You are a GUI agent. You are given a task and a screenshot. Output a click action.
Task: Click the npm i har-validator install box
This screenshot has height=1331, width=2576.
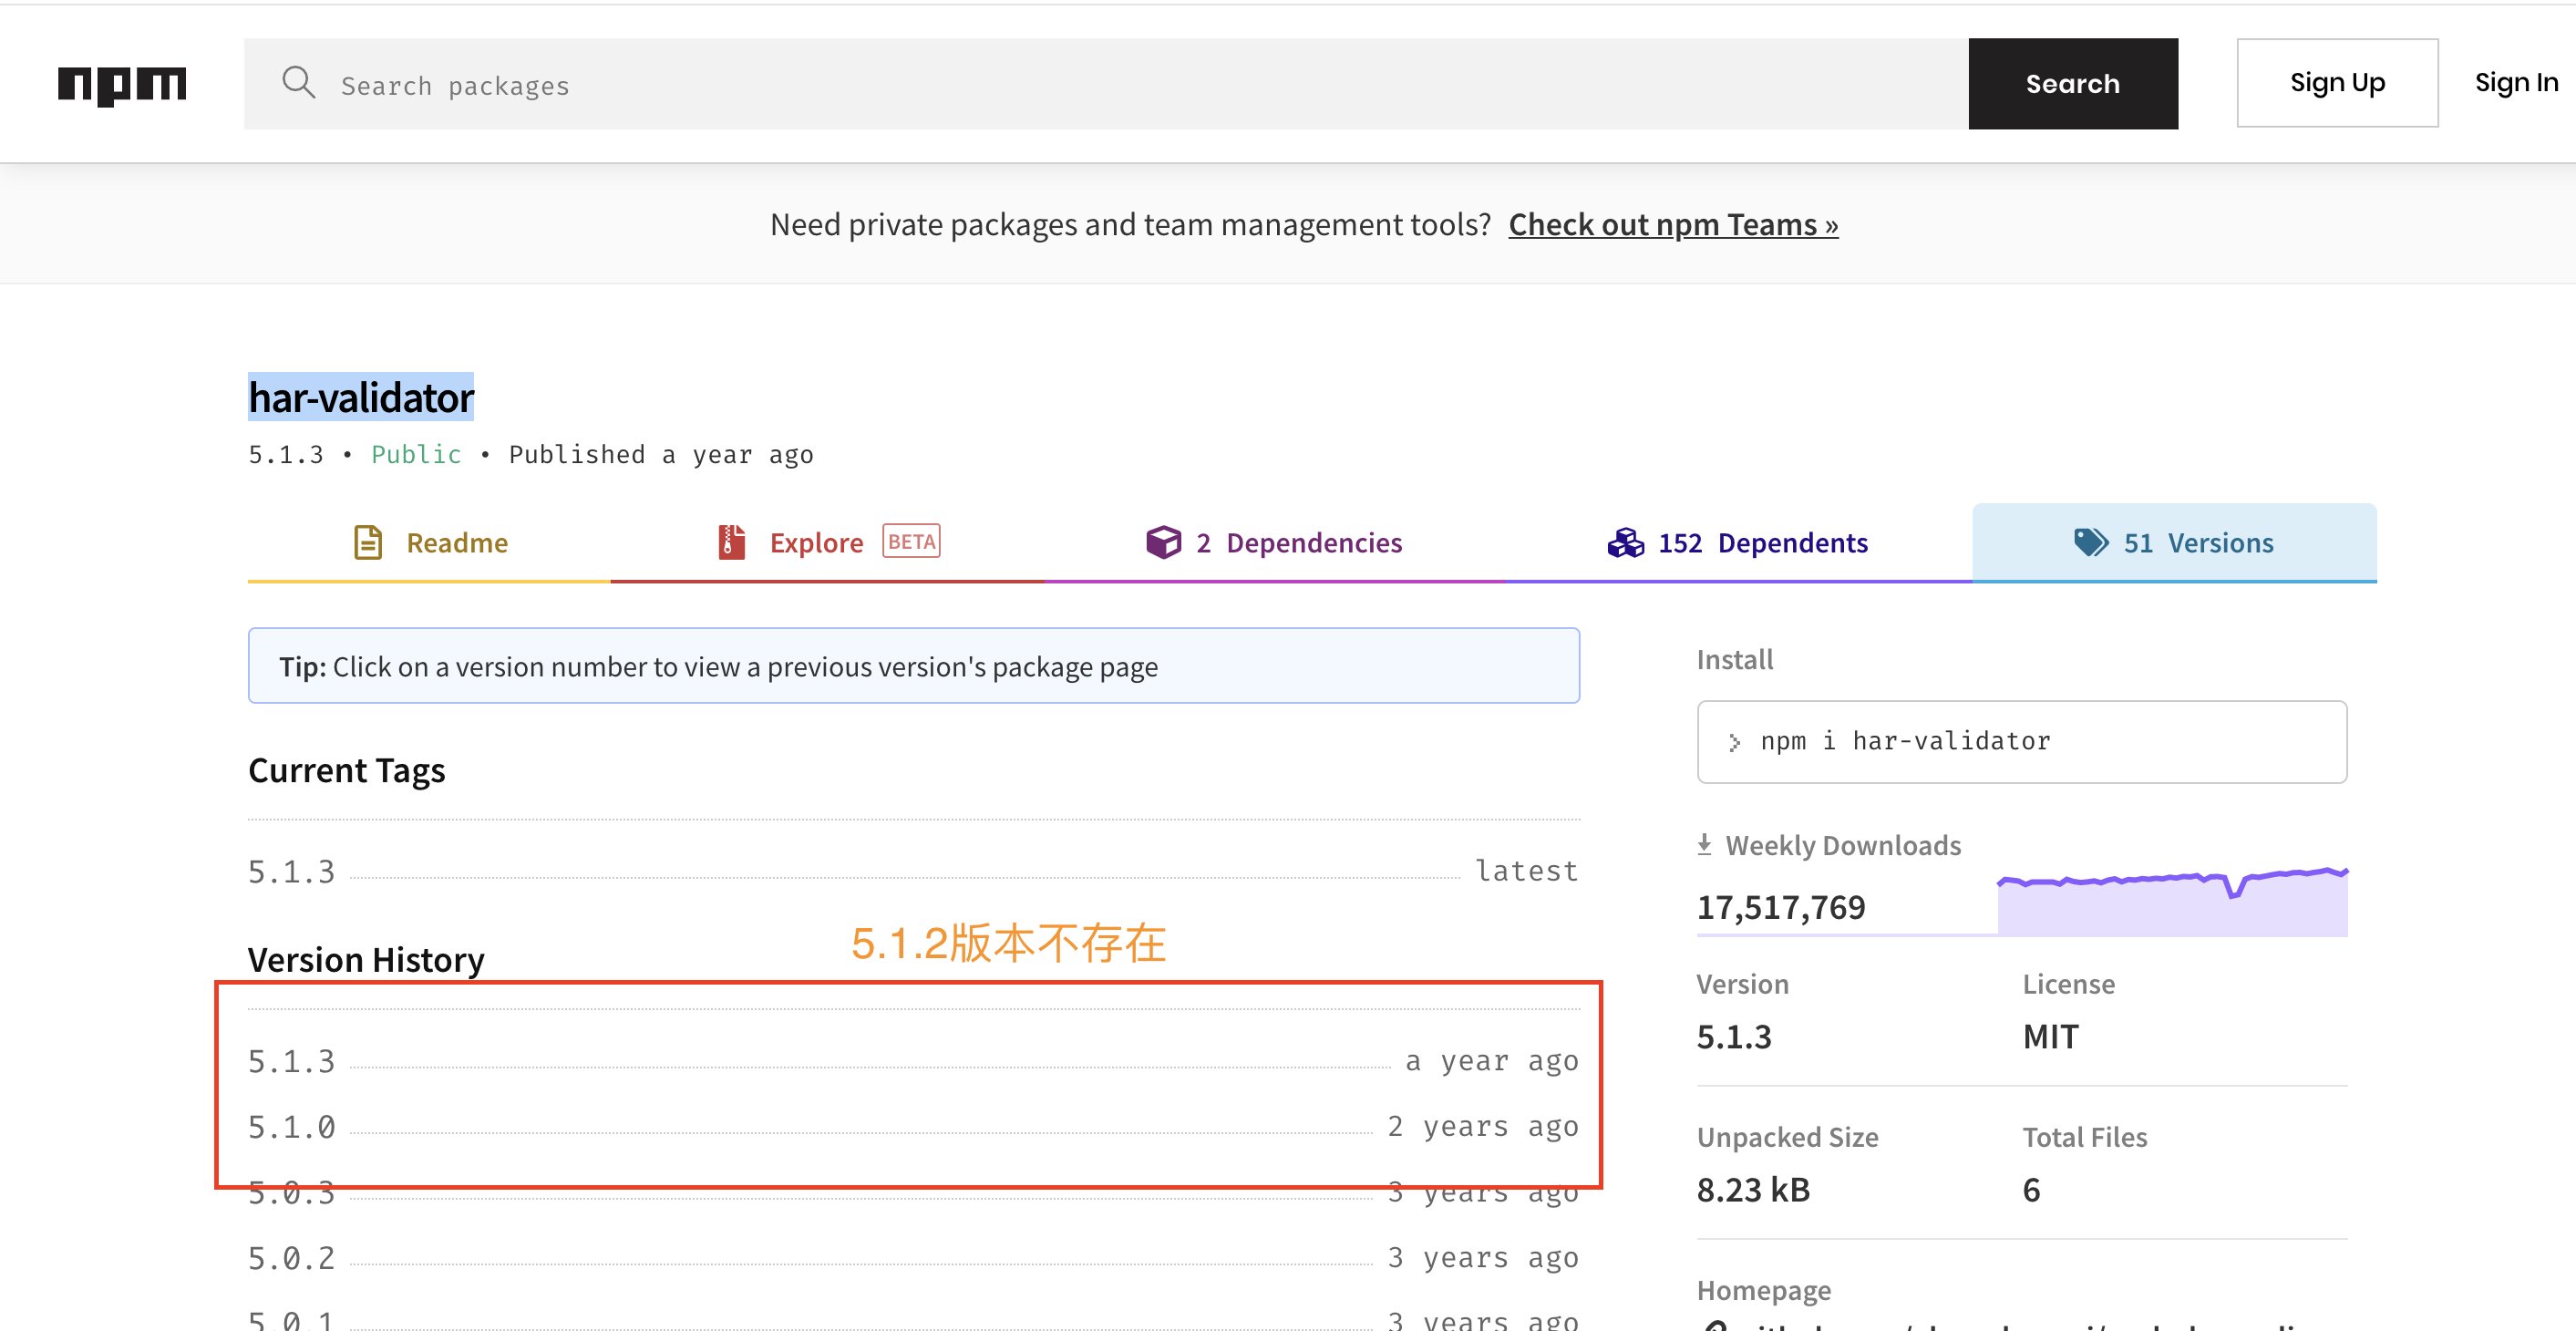pyautogui.click(x=2021, y=741)
